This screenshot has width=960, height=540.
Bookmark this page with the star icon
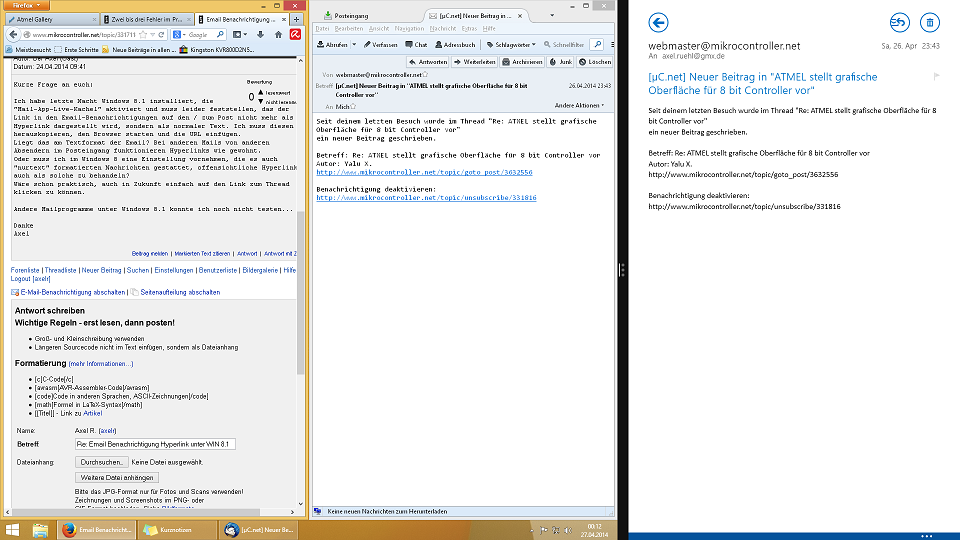[143, 34]
